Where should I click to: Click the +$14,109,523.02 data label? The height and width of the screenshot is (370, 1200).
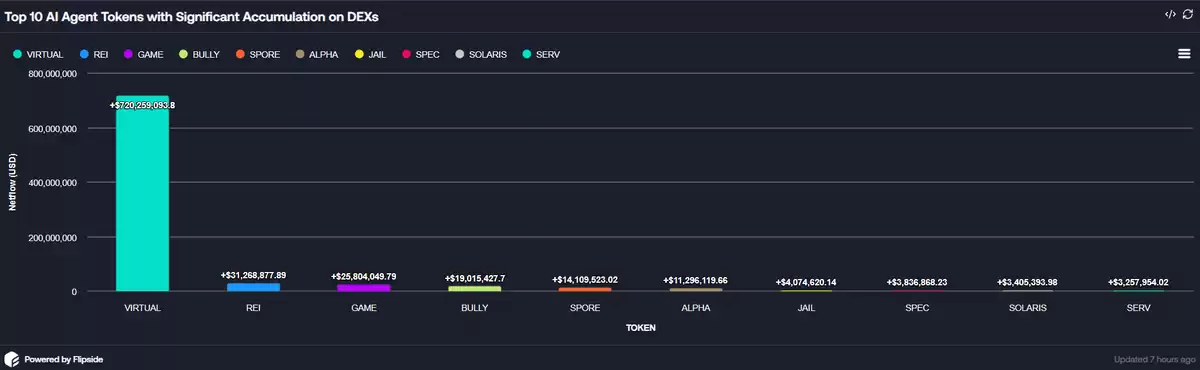tap(585, 280)
